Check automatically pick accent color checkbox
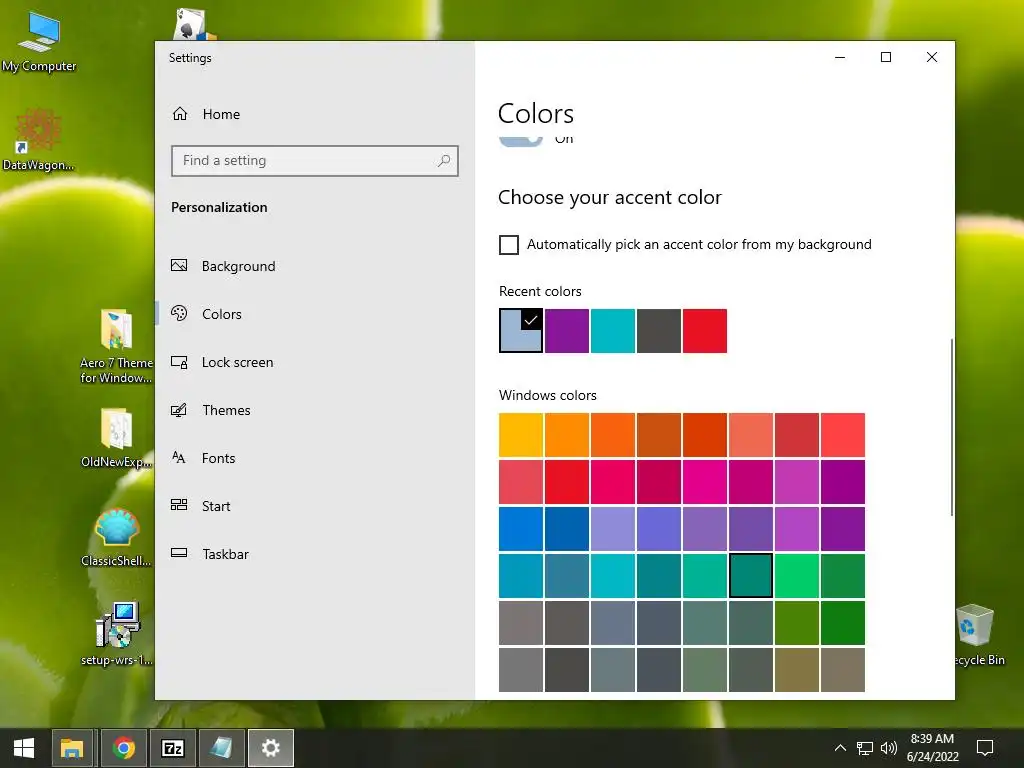 tap(509, 244)
